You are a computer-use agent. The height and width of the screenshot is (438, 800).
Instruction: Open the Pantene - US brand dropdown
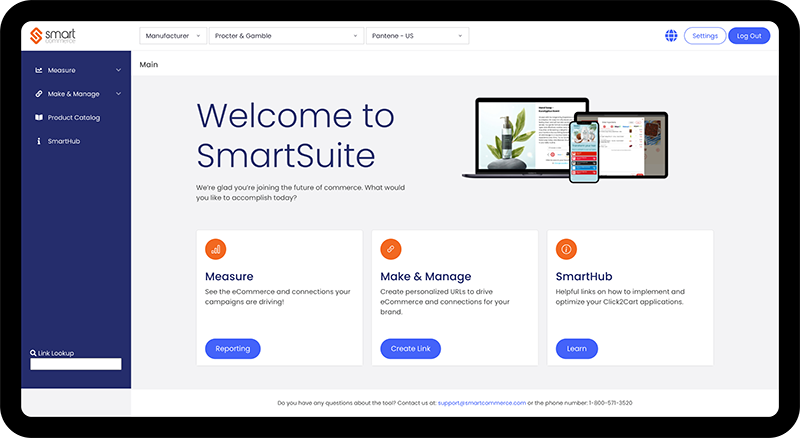click(x=417, y=36)
